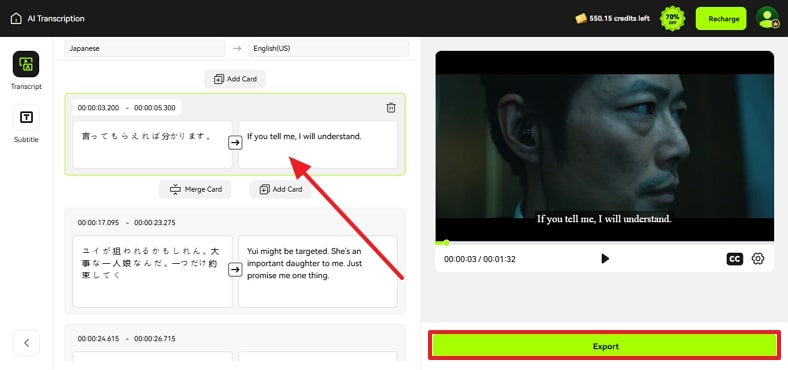
Task: Click the AI Transcription title
Action: click(56, 19)
